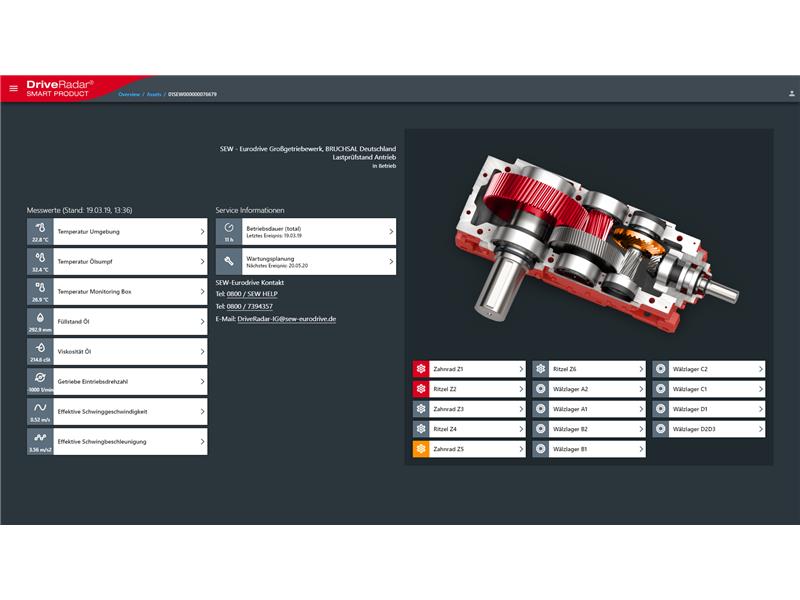800x600 pixels.
Task: Email DriveRadar-IG@sew-eurodrive.de
Action: pos(287,319)
